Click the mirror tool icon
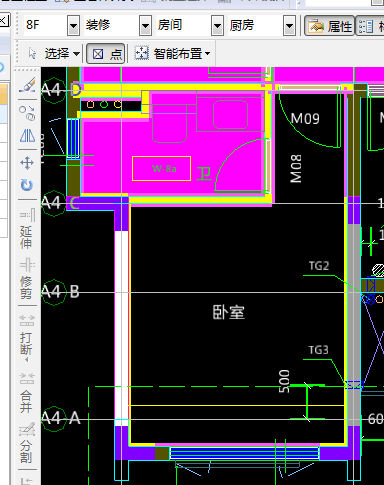The width and height of the screenshot is (384, 485). click(27, 135)
